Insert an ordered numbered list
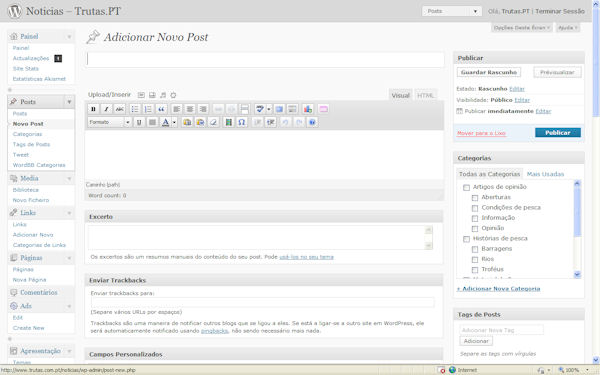The image size is (600, 375). (148, 109)
